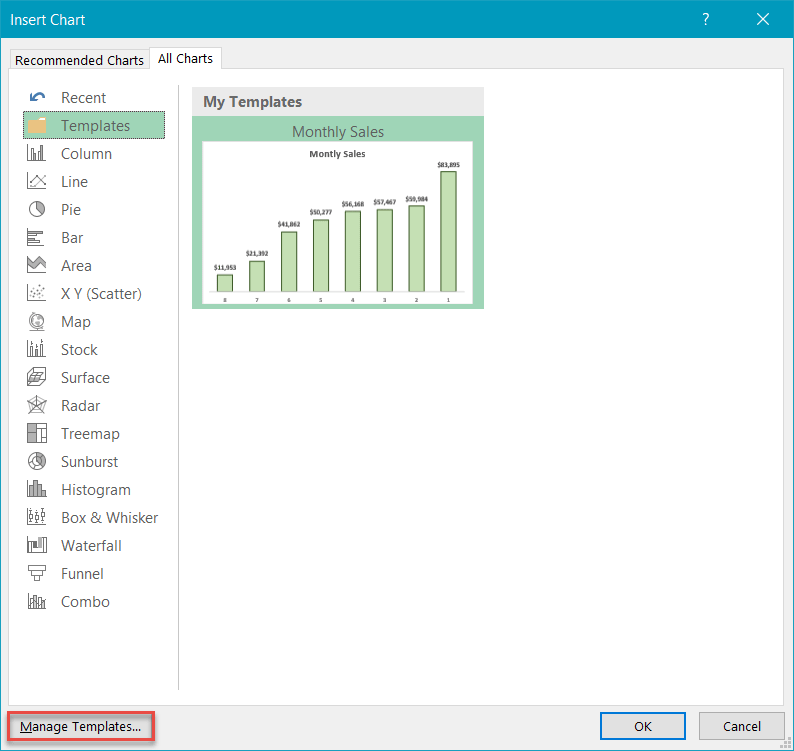Choose the X Y (Scatter) label
The height and width of the screenshot is (751, 794).
101,294
